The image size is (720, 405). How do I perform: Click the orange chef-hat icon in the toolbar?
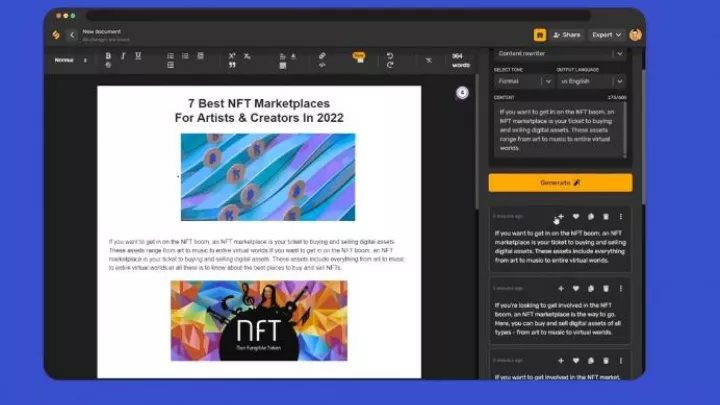359,57
